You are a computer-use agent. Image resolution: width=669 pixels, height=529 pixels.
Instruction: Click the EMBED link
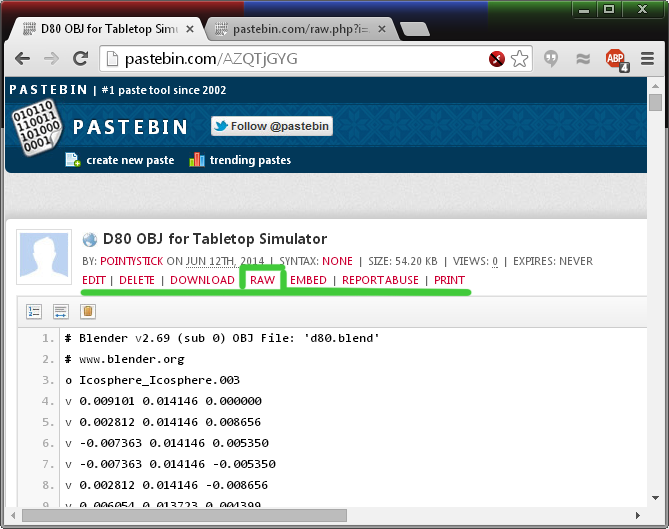[308, 280]
